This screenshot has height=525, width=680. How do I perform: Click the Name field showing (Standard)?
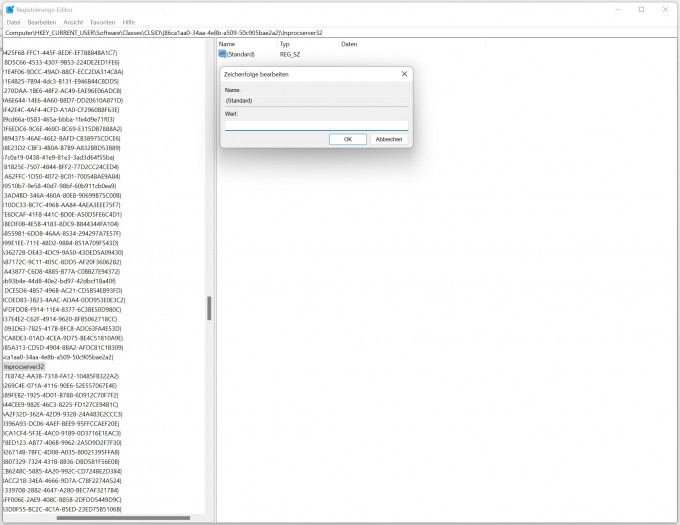[317, 101]
